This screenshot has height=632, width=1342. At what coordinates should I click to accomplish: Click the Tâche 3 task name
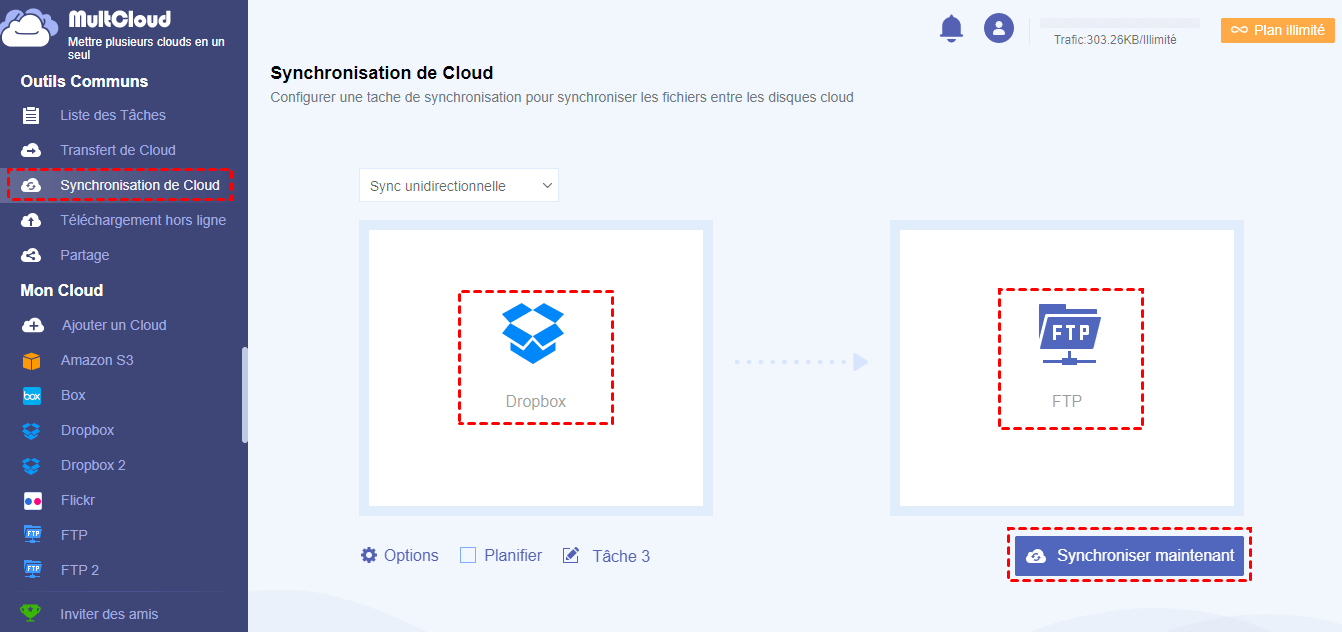pos(621,556)
